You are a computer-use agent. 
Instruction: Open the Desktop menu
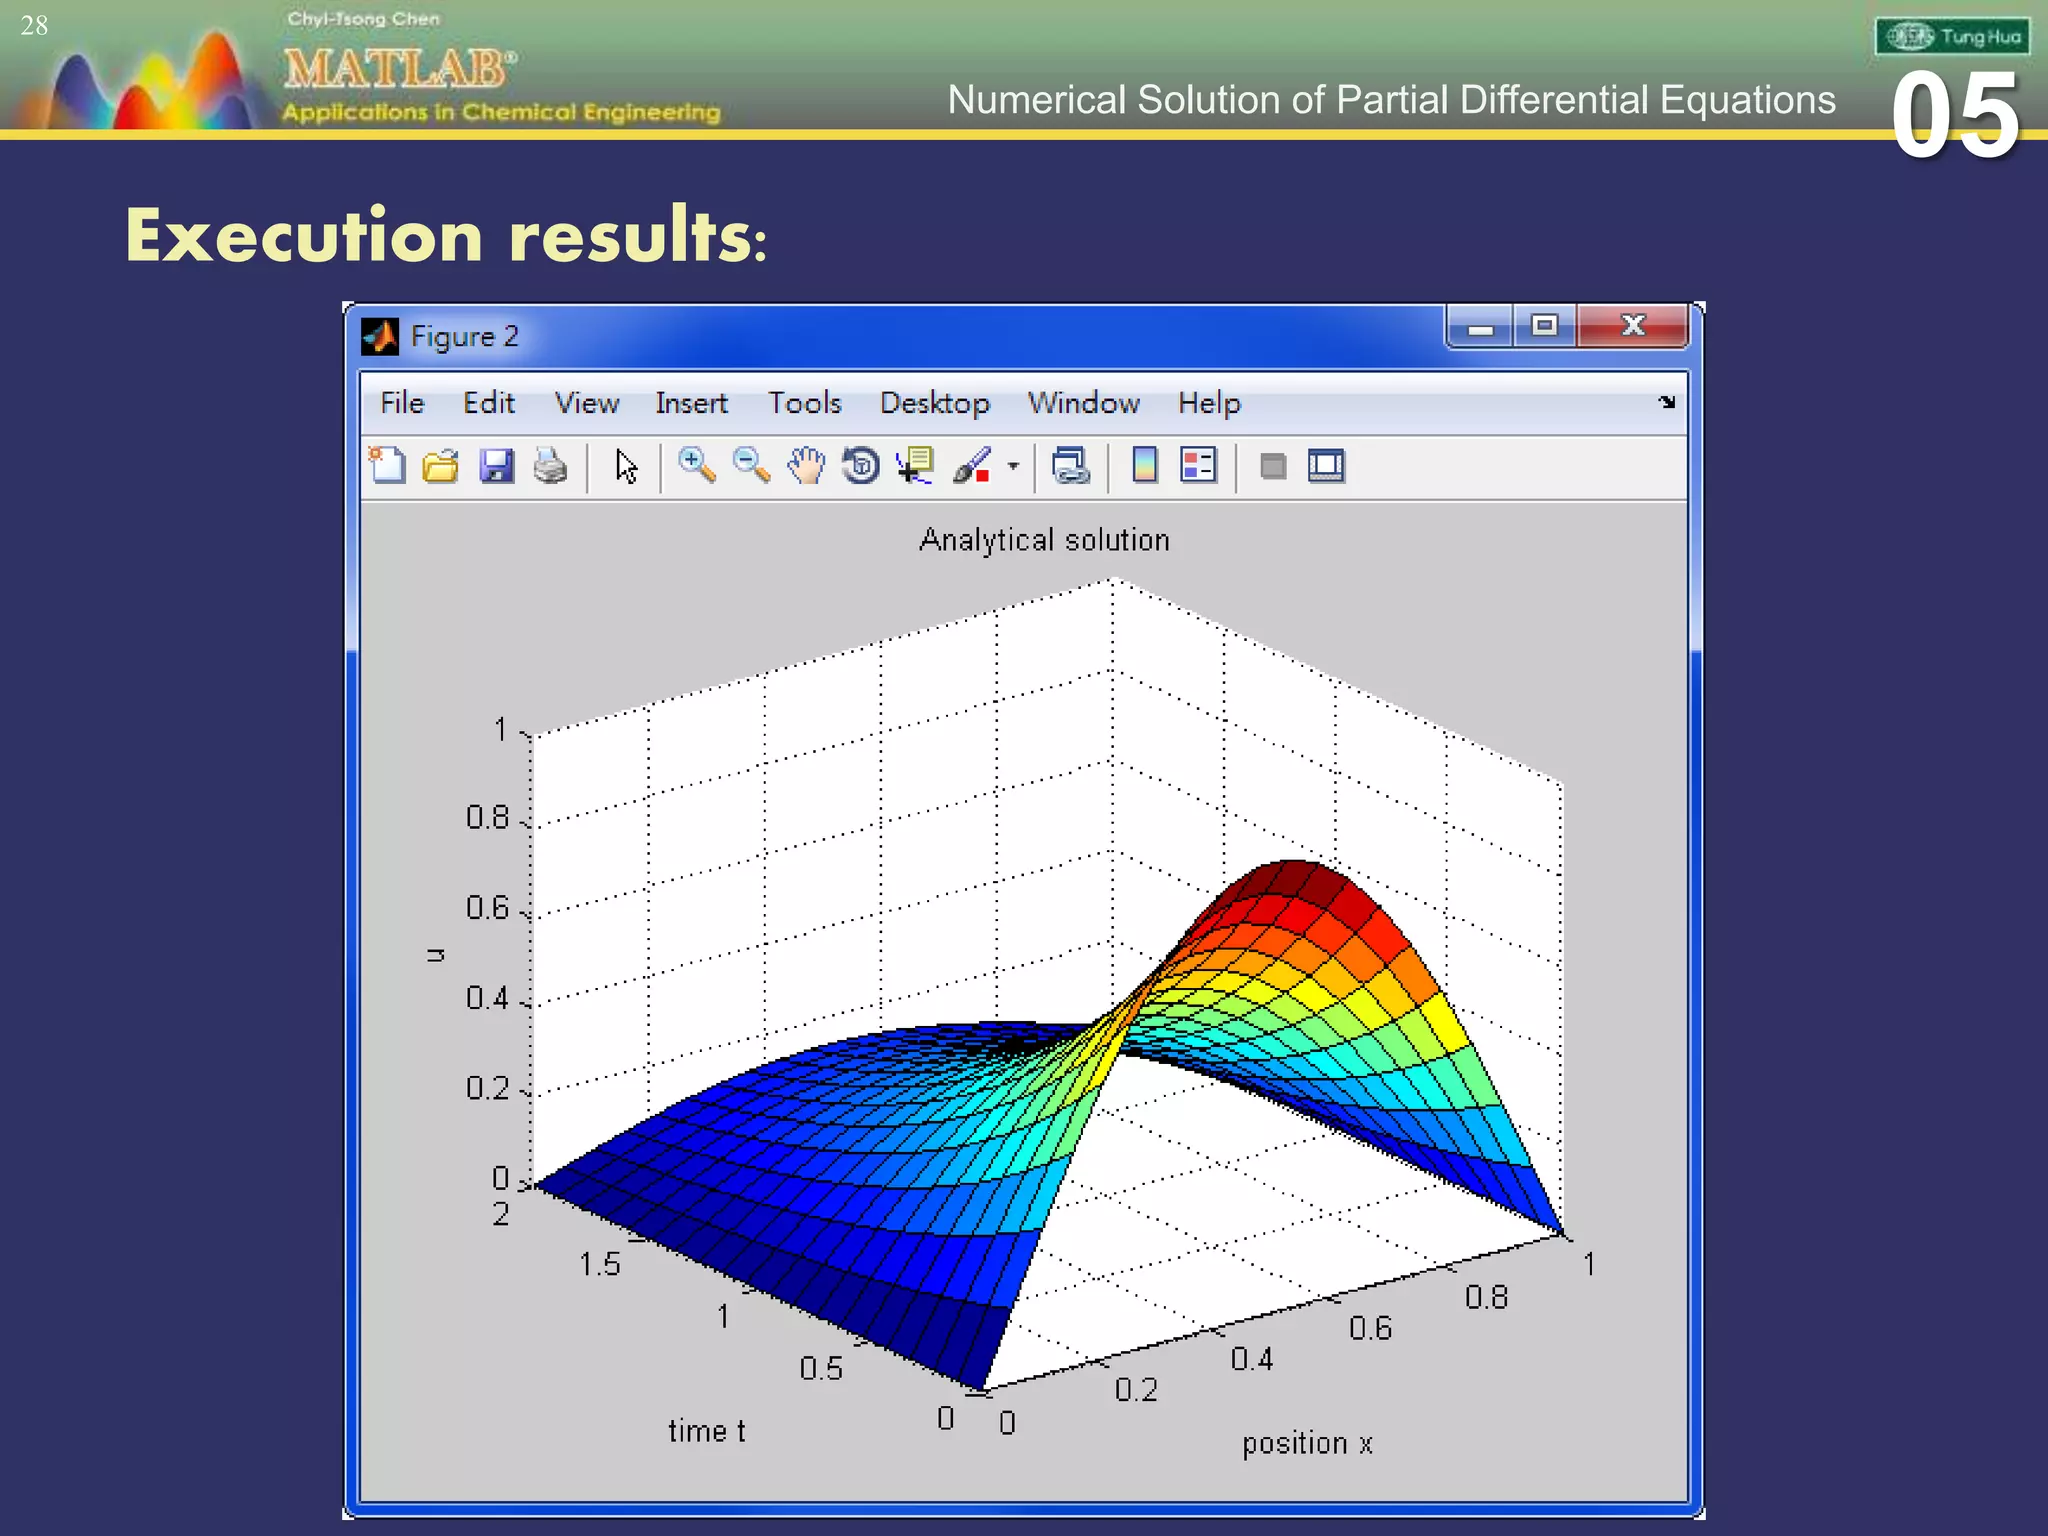pyautogui.click(x=935, y=403)
